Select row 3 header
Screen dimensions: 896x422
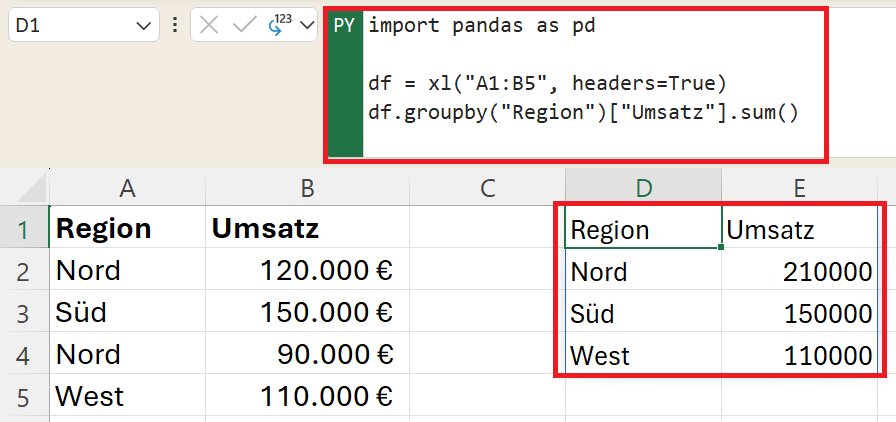[x=24, y=313]
